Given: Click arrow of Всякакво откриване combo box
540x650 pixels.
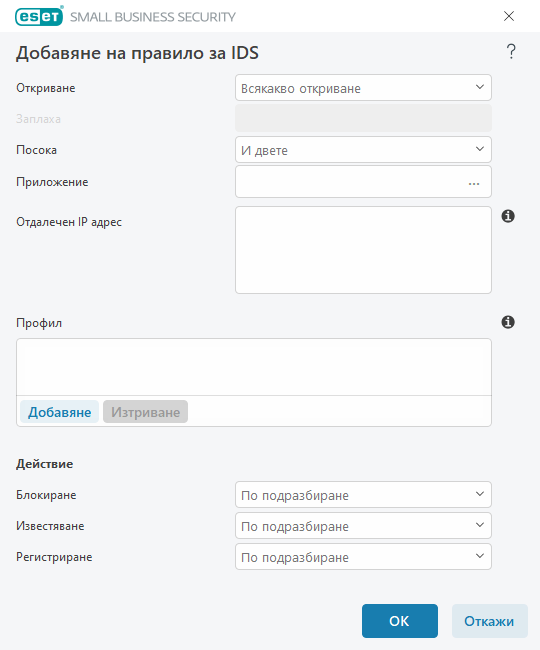Looking at the screenshot, I should coord(479,87).
